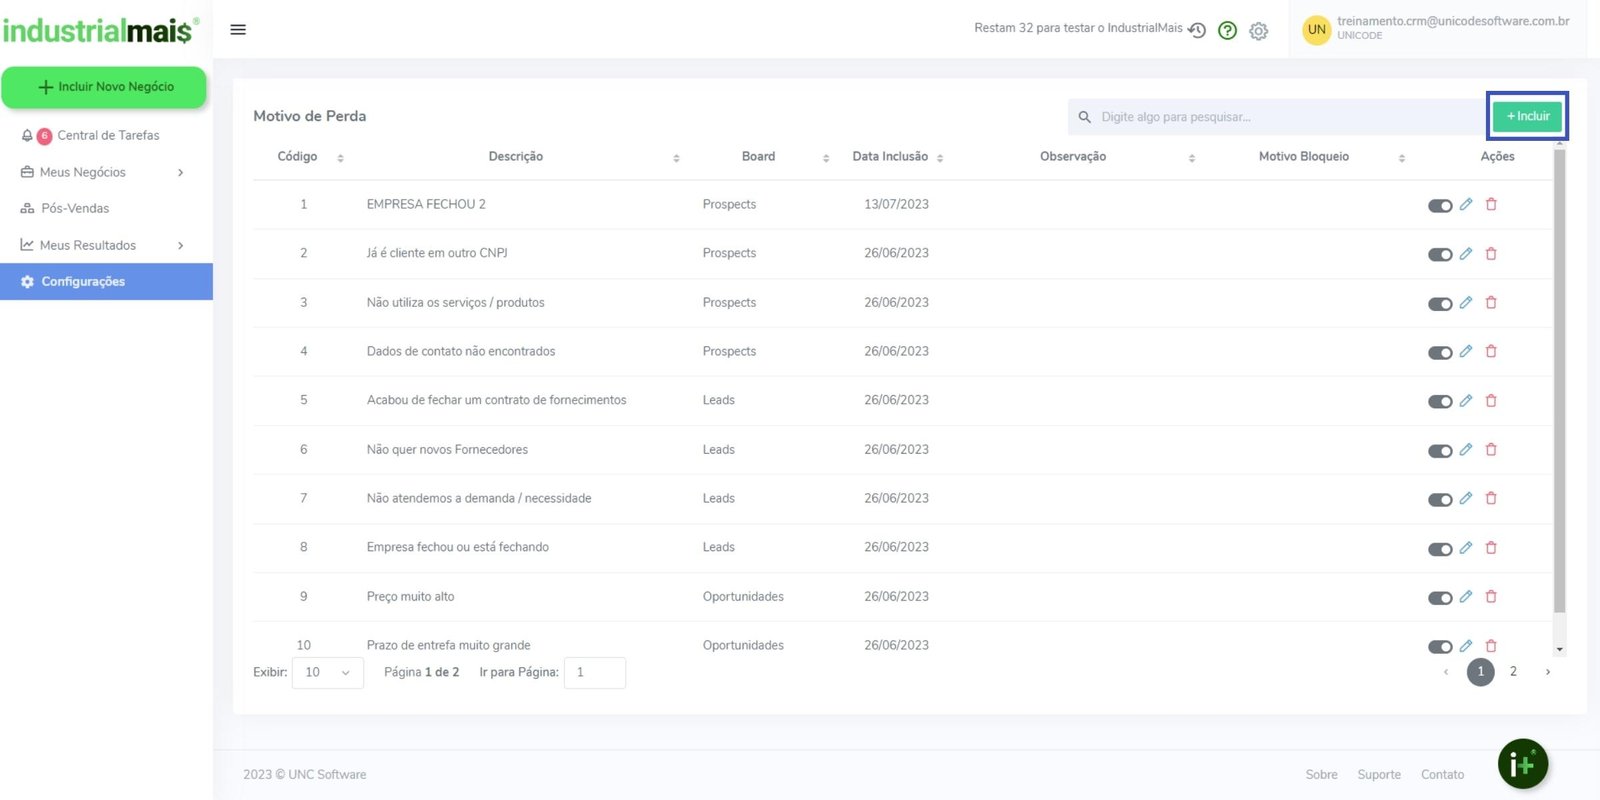This screenshot has width=1600, height=800.
Task: Open Central de Tarefas in sidebar
Action: pos(108,136)
